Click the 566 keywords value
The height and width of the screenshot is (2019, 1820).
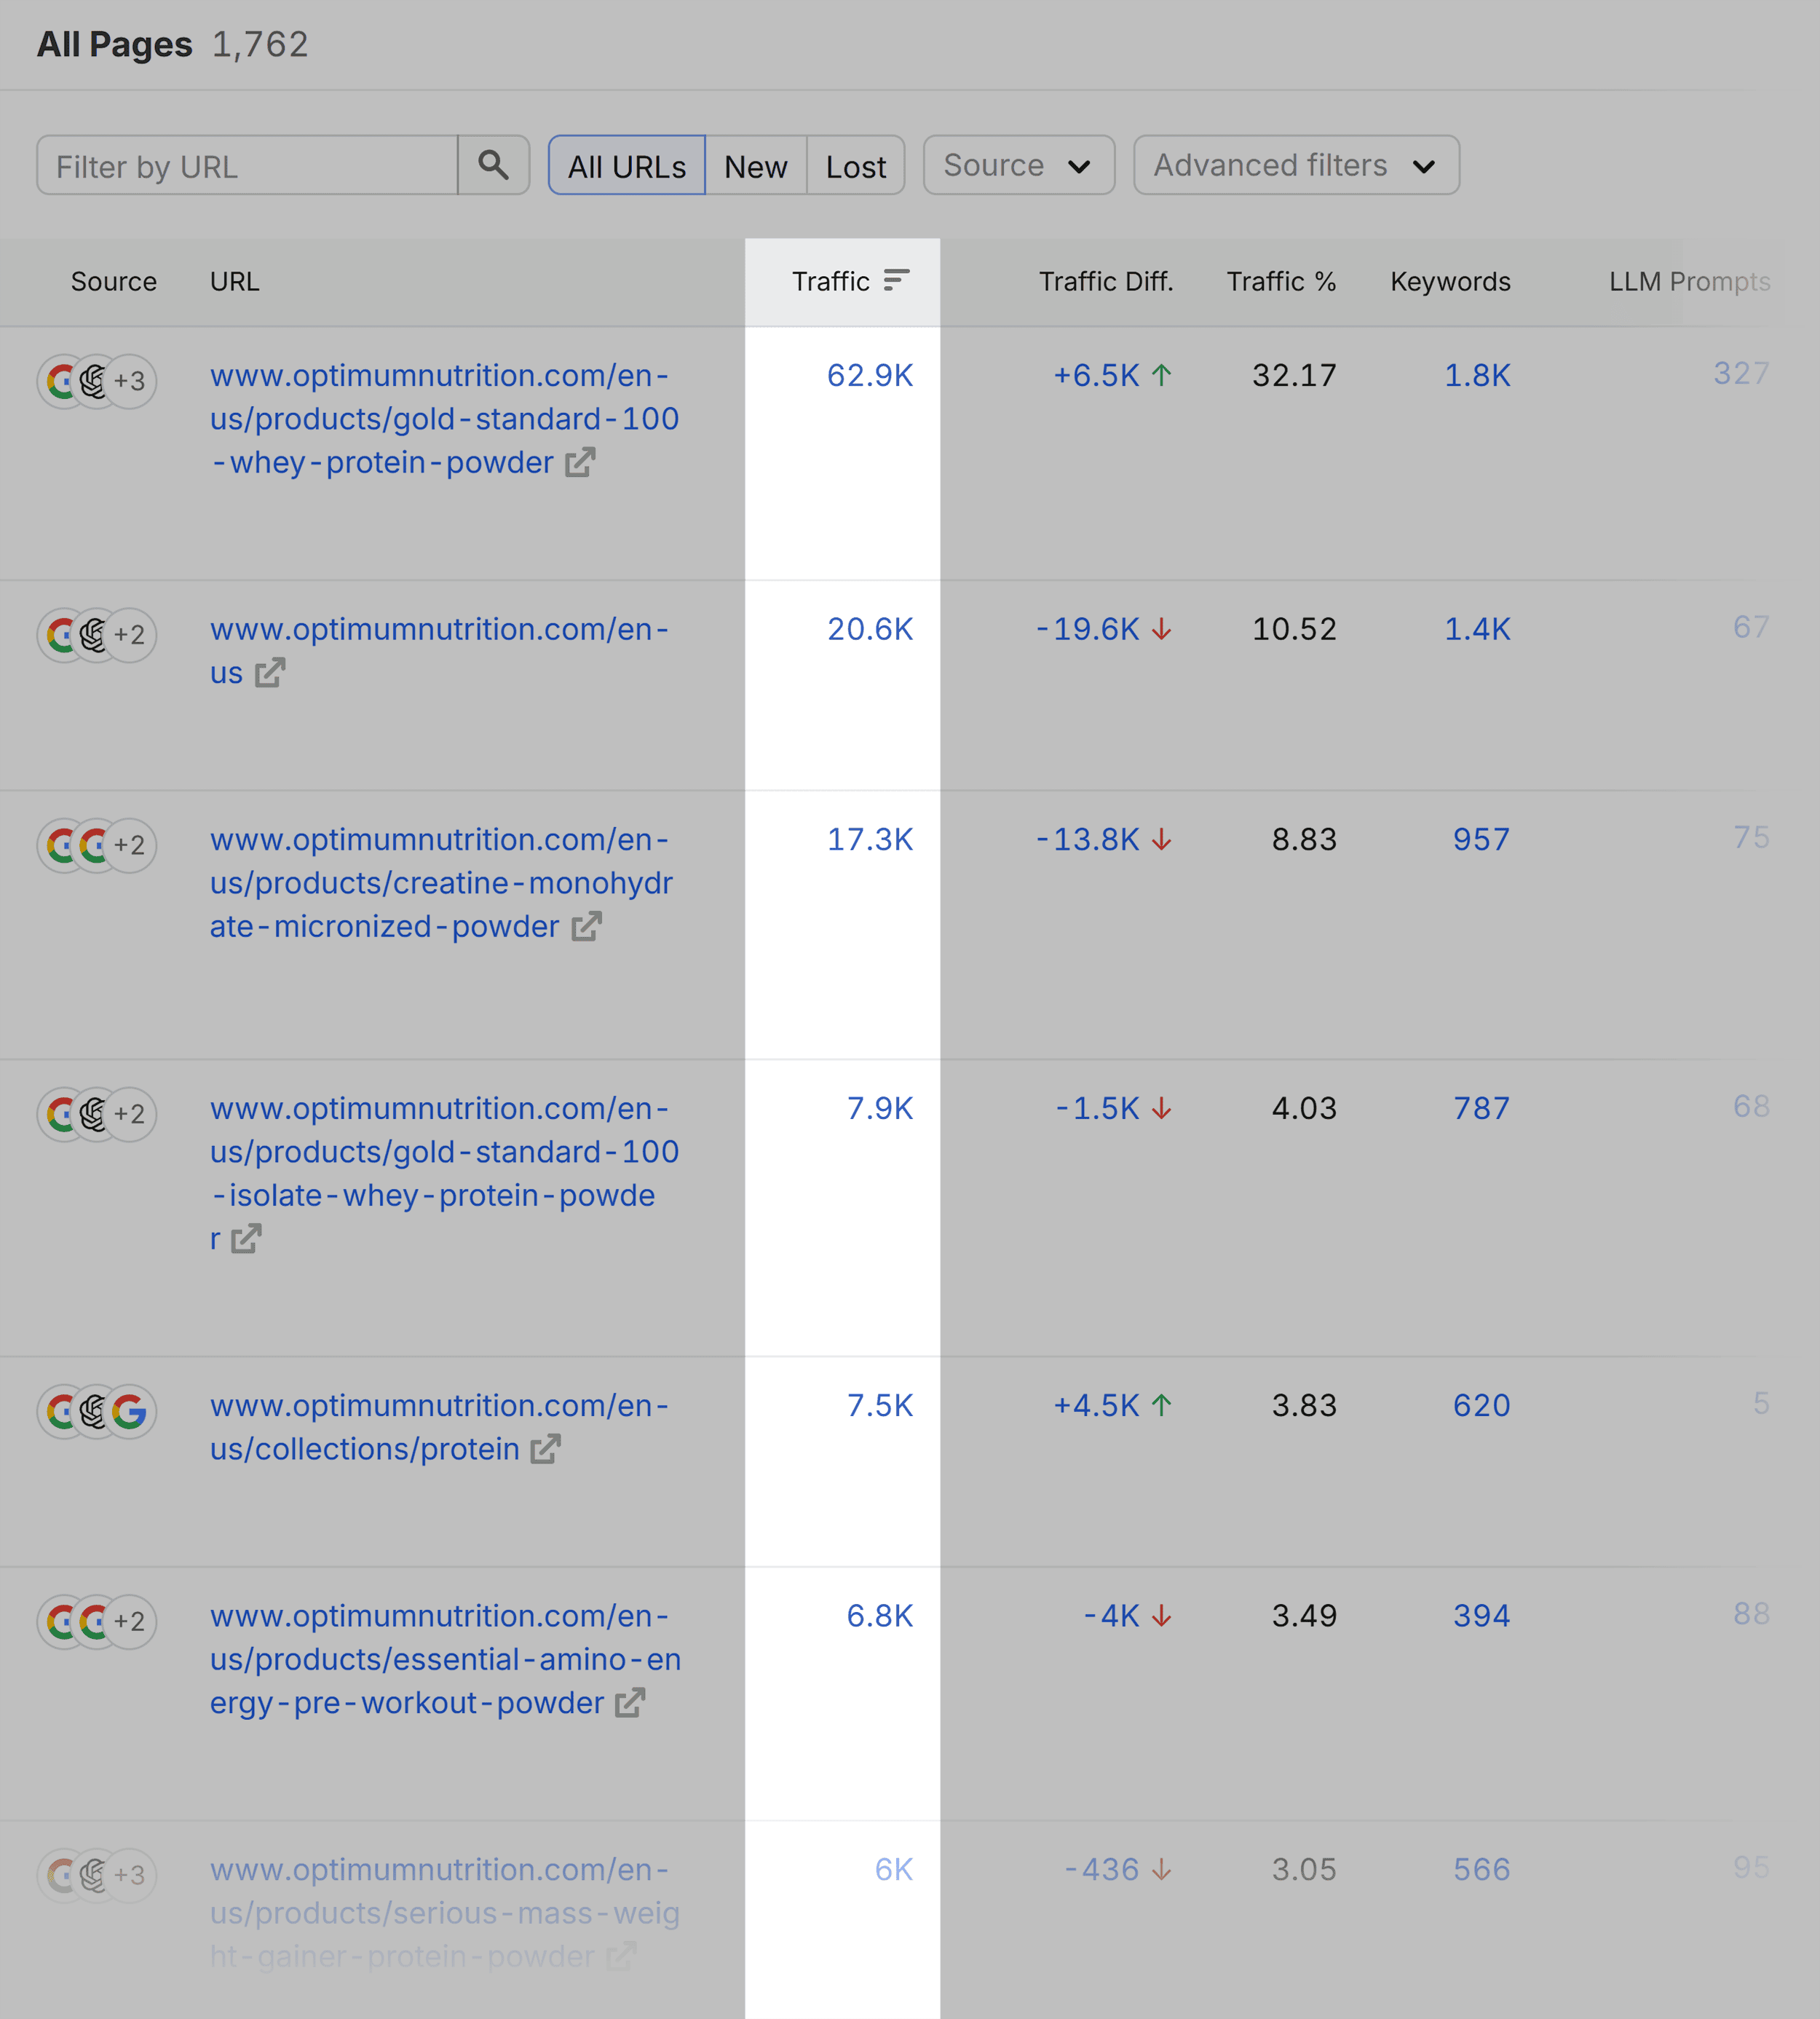pos(1482,1869)
